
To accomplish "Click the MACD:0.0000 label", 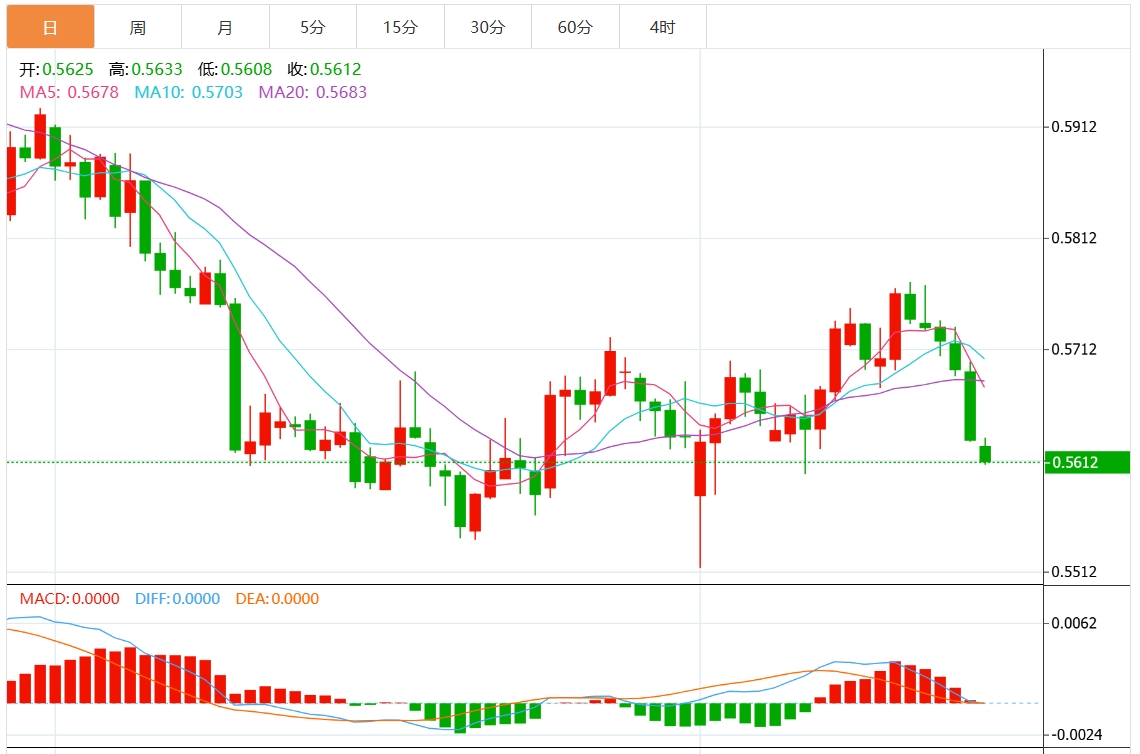I will pyautogui.click(x=69, y=598).
